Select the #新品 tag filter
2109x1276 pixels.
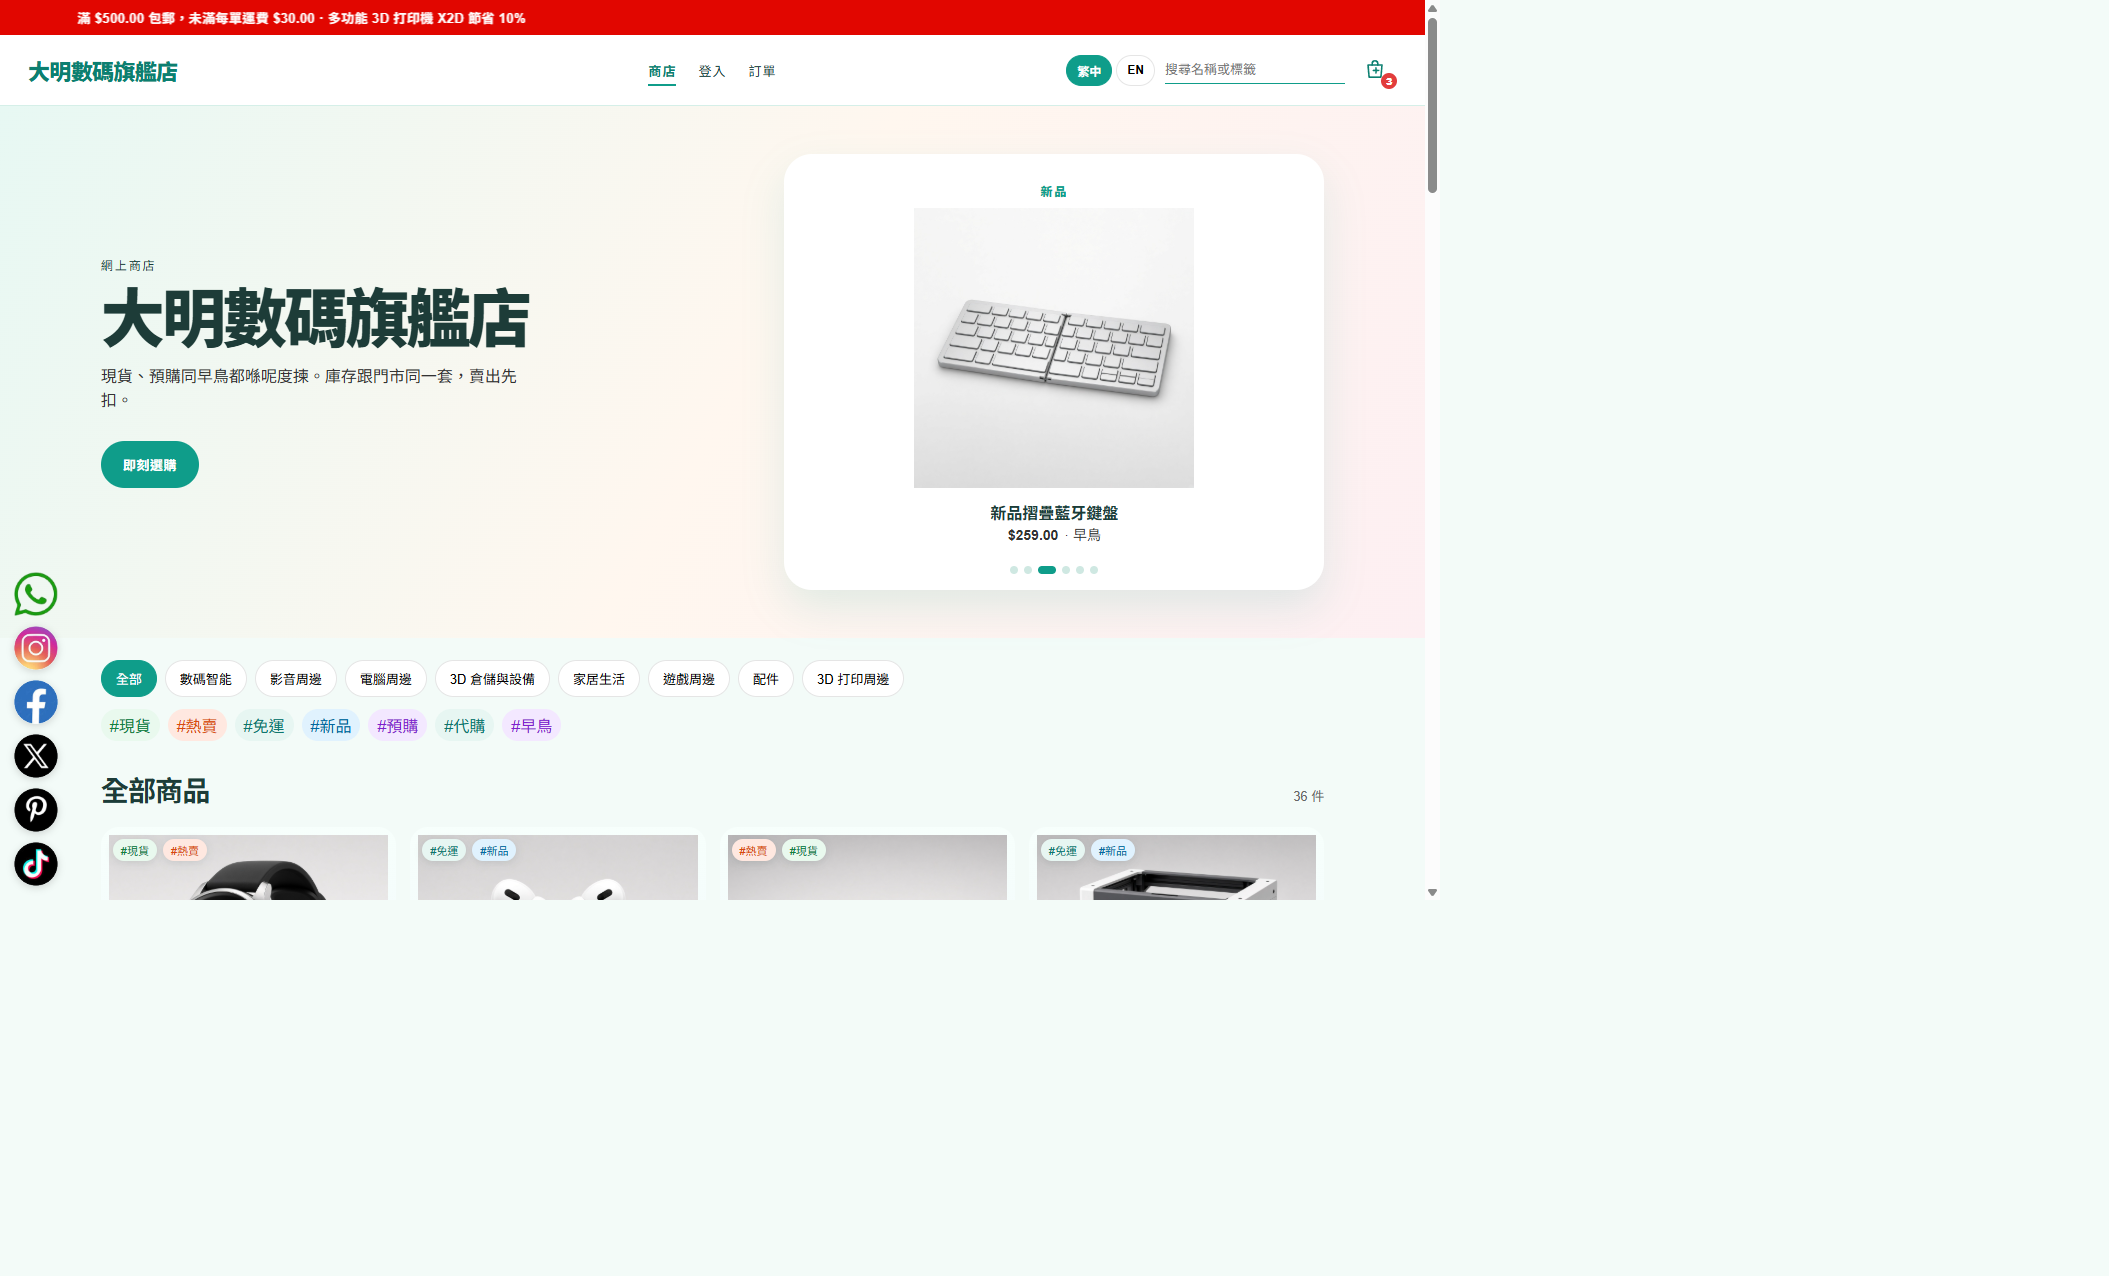tap(331, 726)
